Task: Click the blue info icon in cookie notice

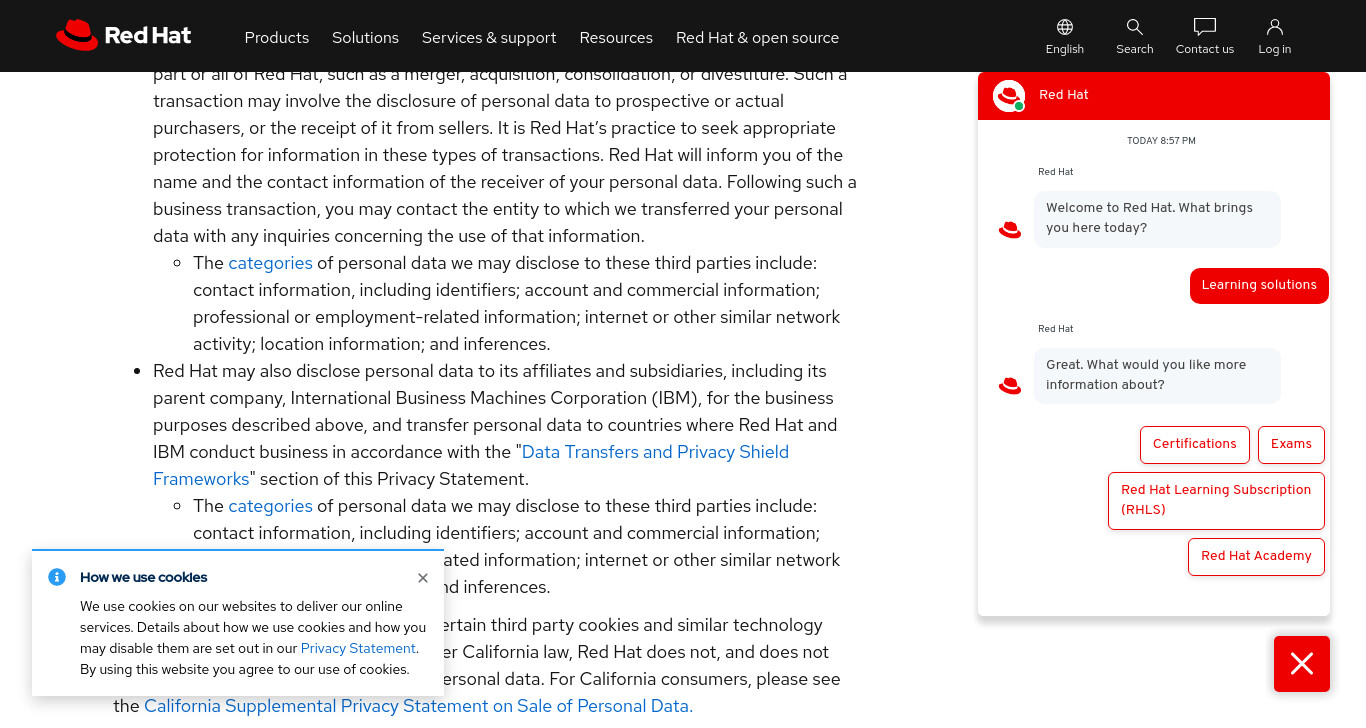Action: [x=57, y=577]
